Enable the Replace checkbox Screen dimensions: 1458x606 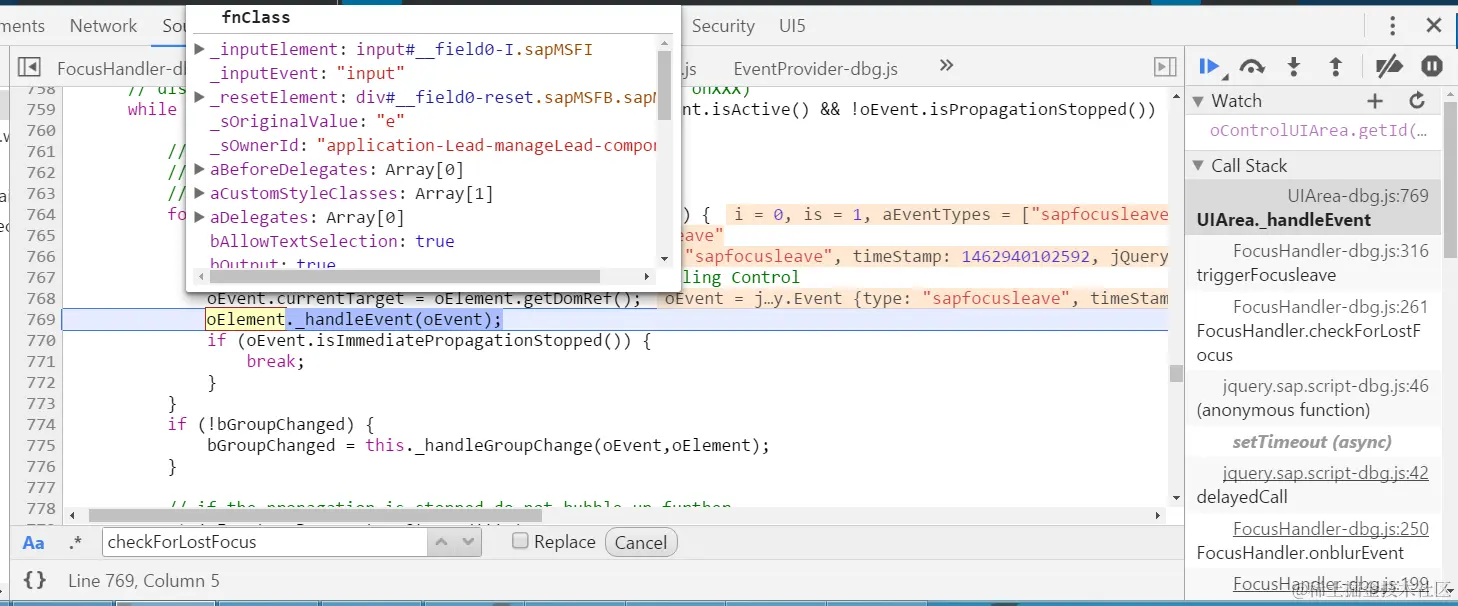click(520, 541)
